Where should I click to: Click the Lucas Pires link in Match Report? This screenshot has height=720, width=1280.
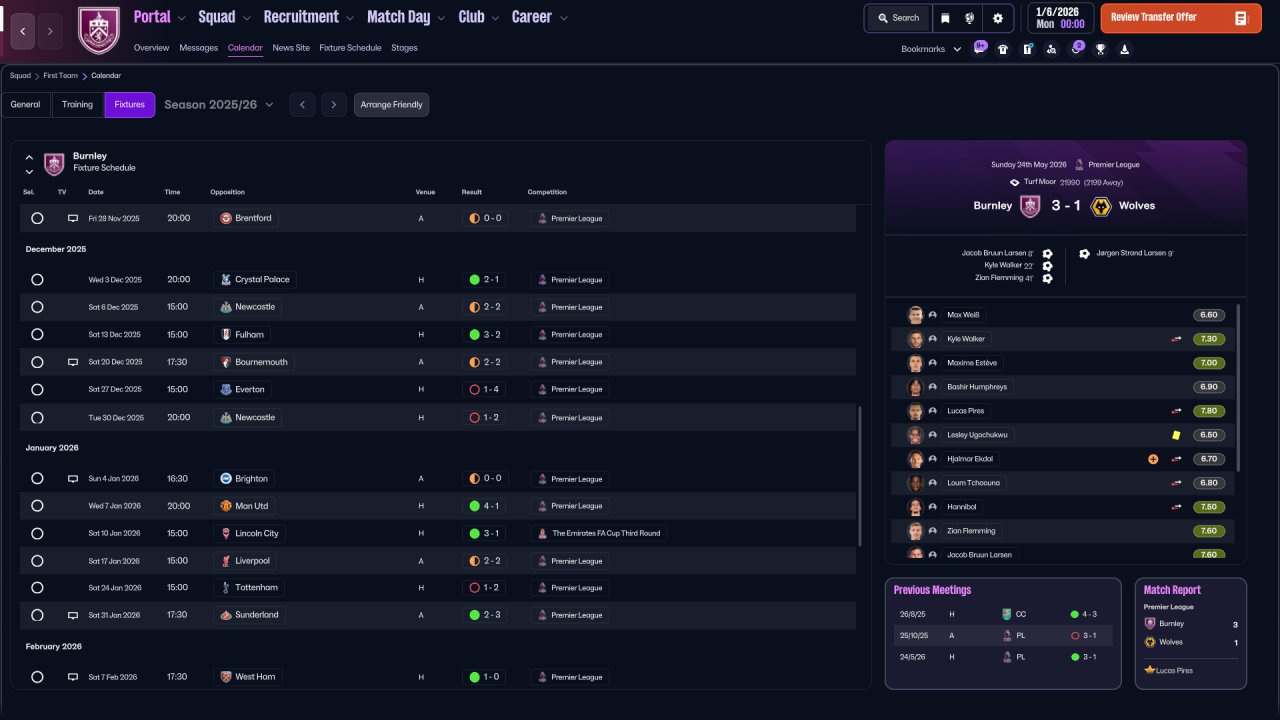(x=1175, y=670)
